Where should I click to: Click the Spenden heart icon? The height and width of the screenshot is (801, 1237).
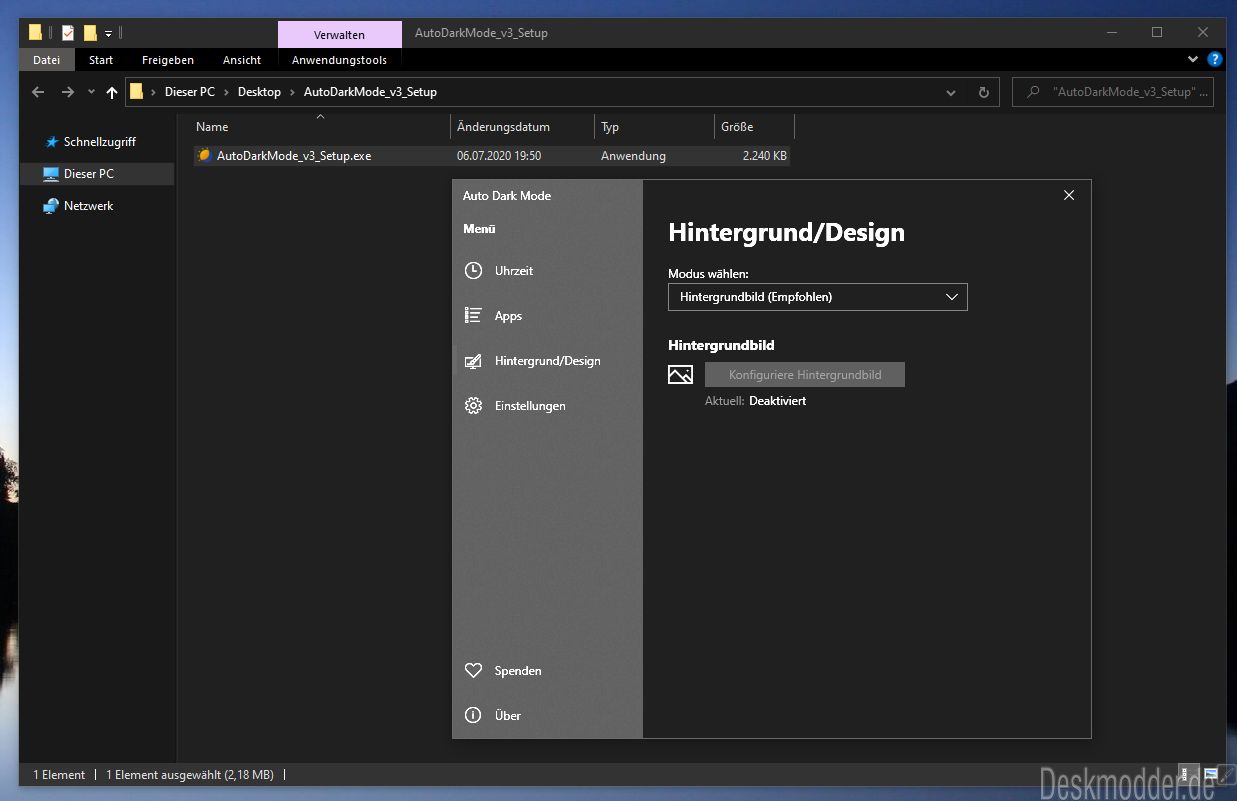click(474, 671)
